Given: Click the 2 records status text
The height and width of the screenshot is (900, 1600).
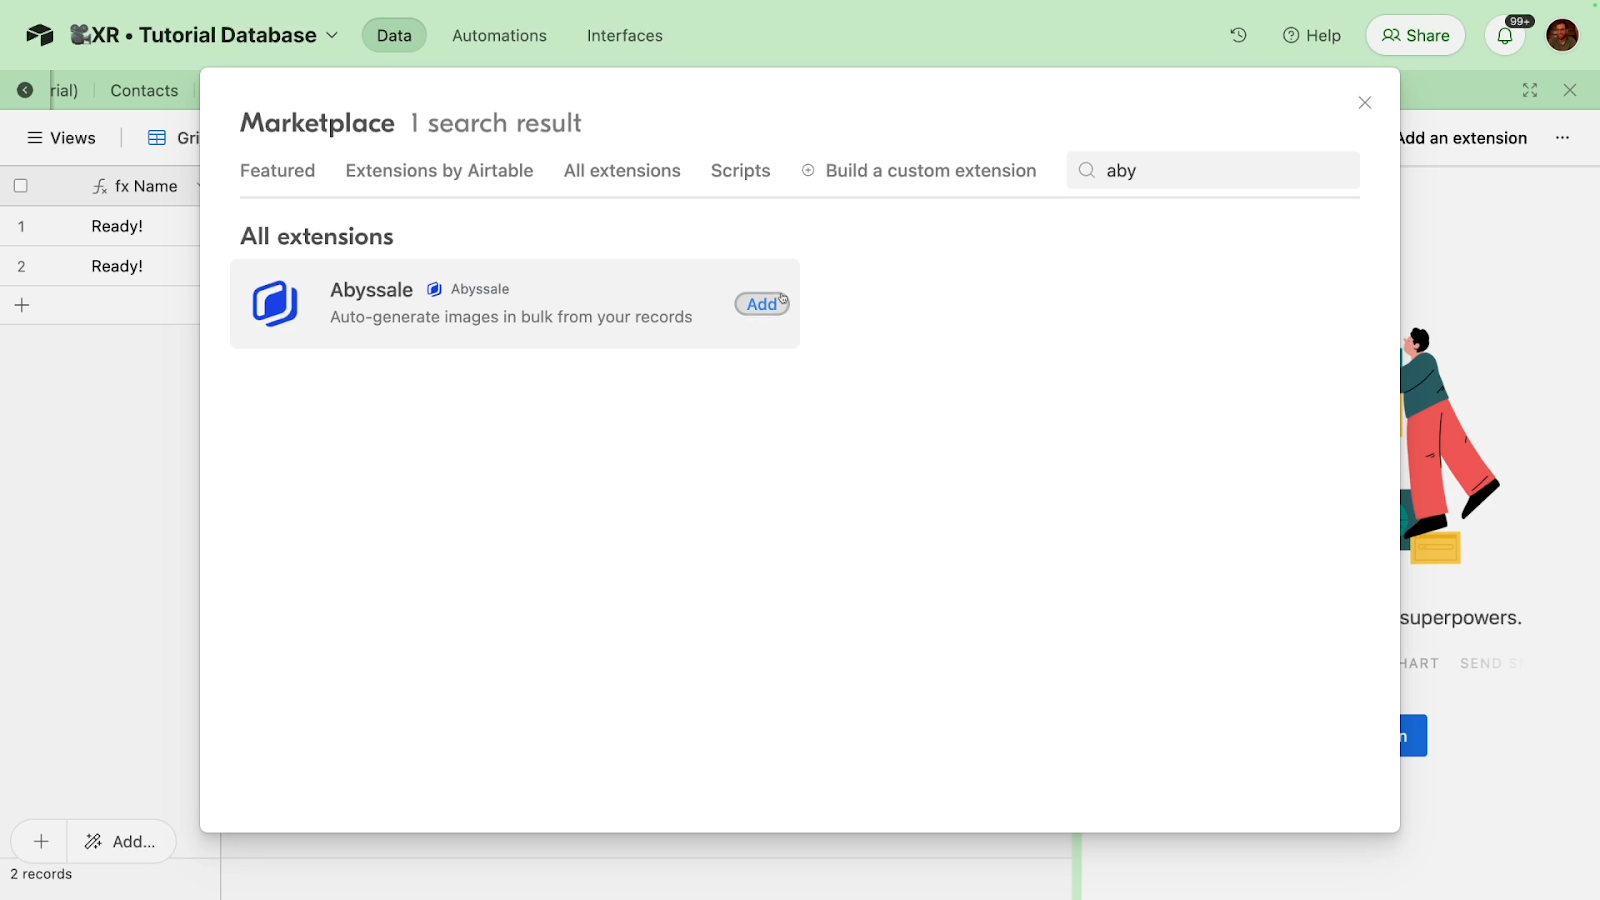Looking at the screenshot, I should (41, 874).
